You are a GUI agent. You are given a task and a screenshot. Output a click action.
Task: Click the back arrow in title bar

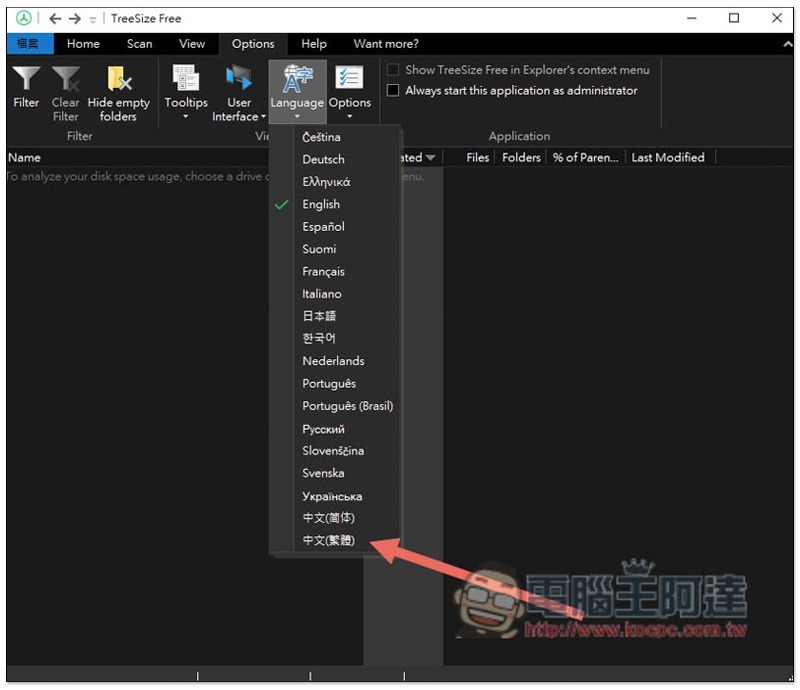point(55,18)
